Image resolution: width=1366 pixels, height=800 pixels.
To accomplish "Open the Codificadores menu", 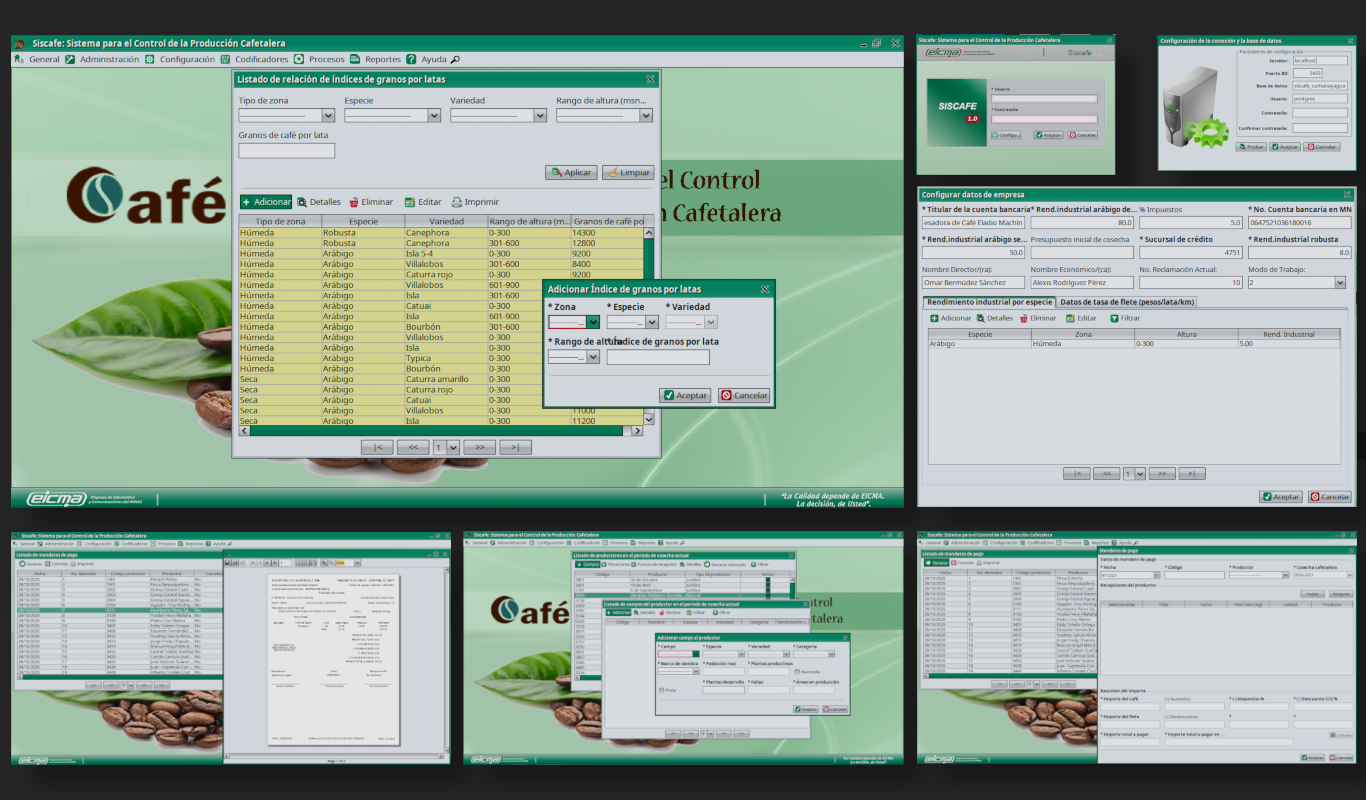I will point(255,60).
